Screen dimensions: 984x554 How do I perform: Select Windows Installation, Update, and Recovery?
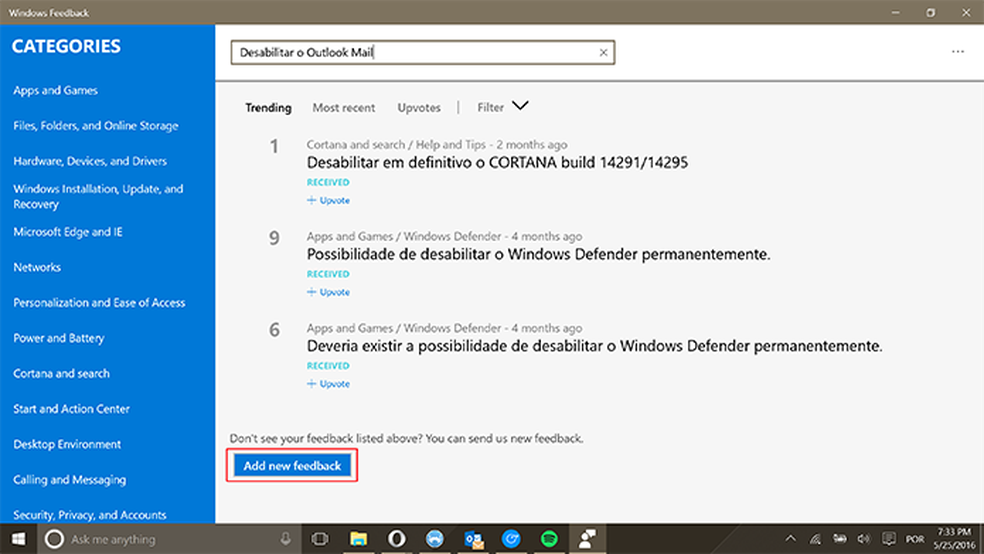click(98, 196)
